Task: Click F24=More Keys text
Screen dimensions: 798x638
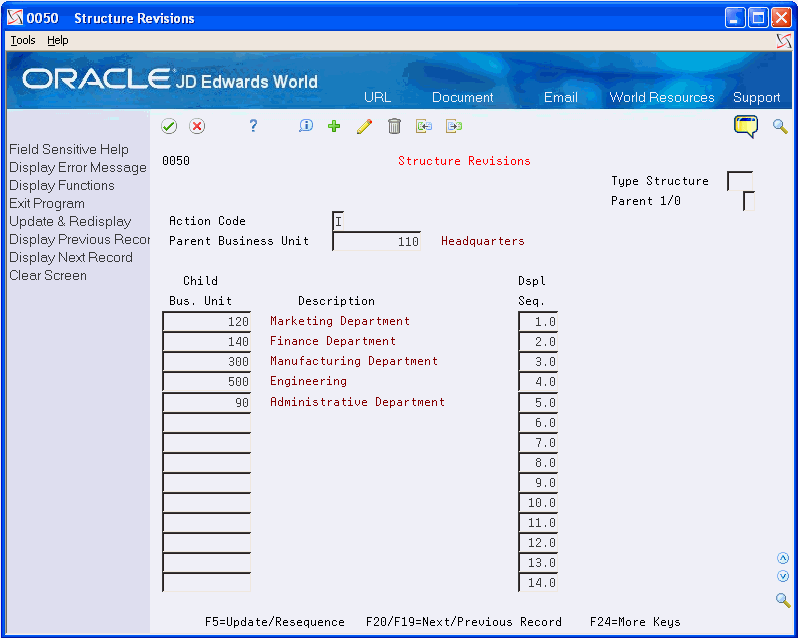Action: coord(635,622)
